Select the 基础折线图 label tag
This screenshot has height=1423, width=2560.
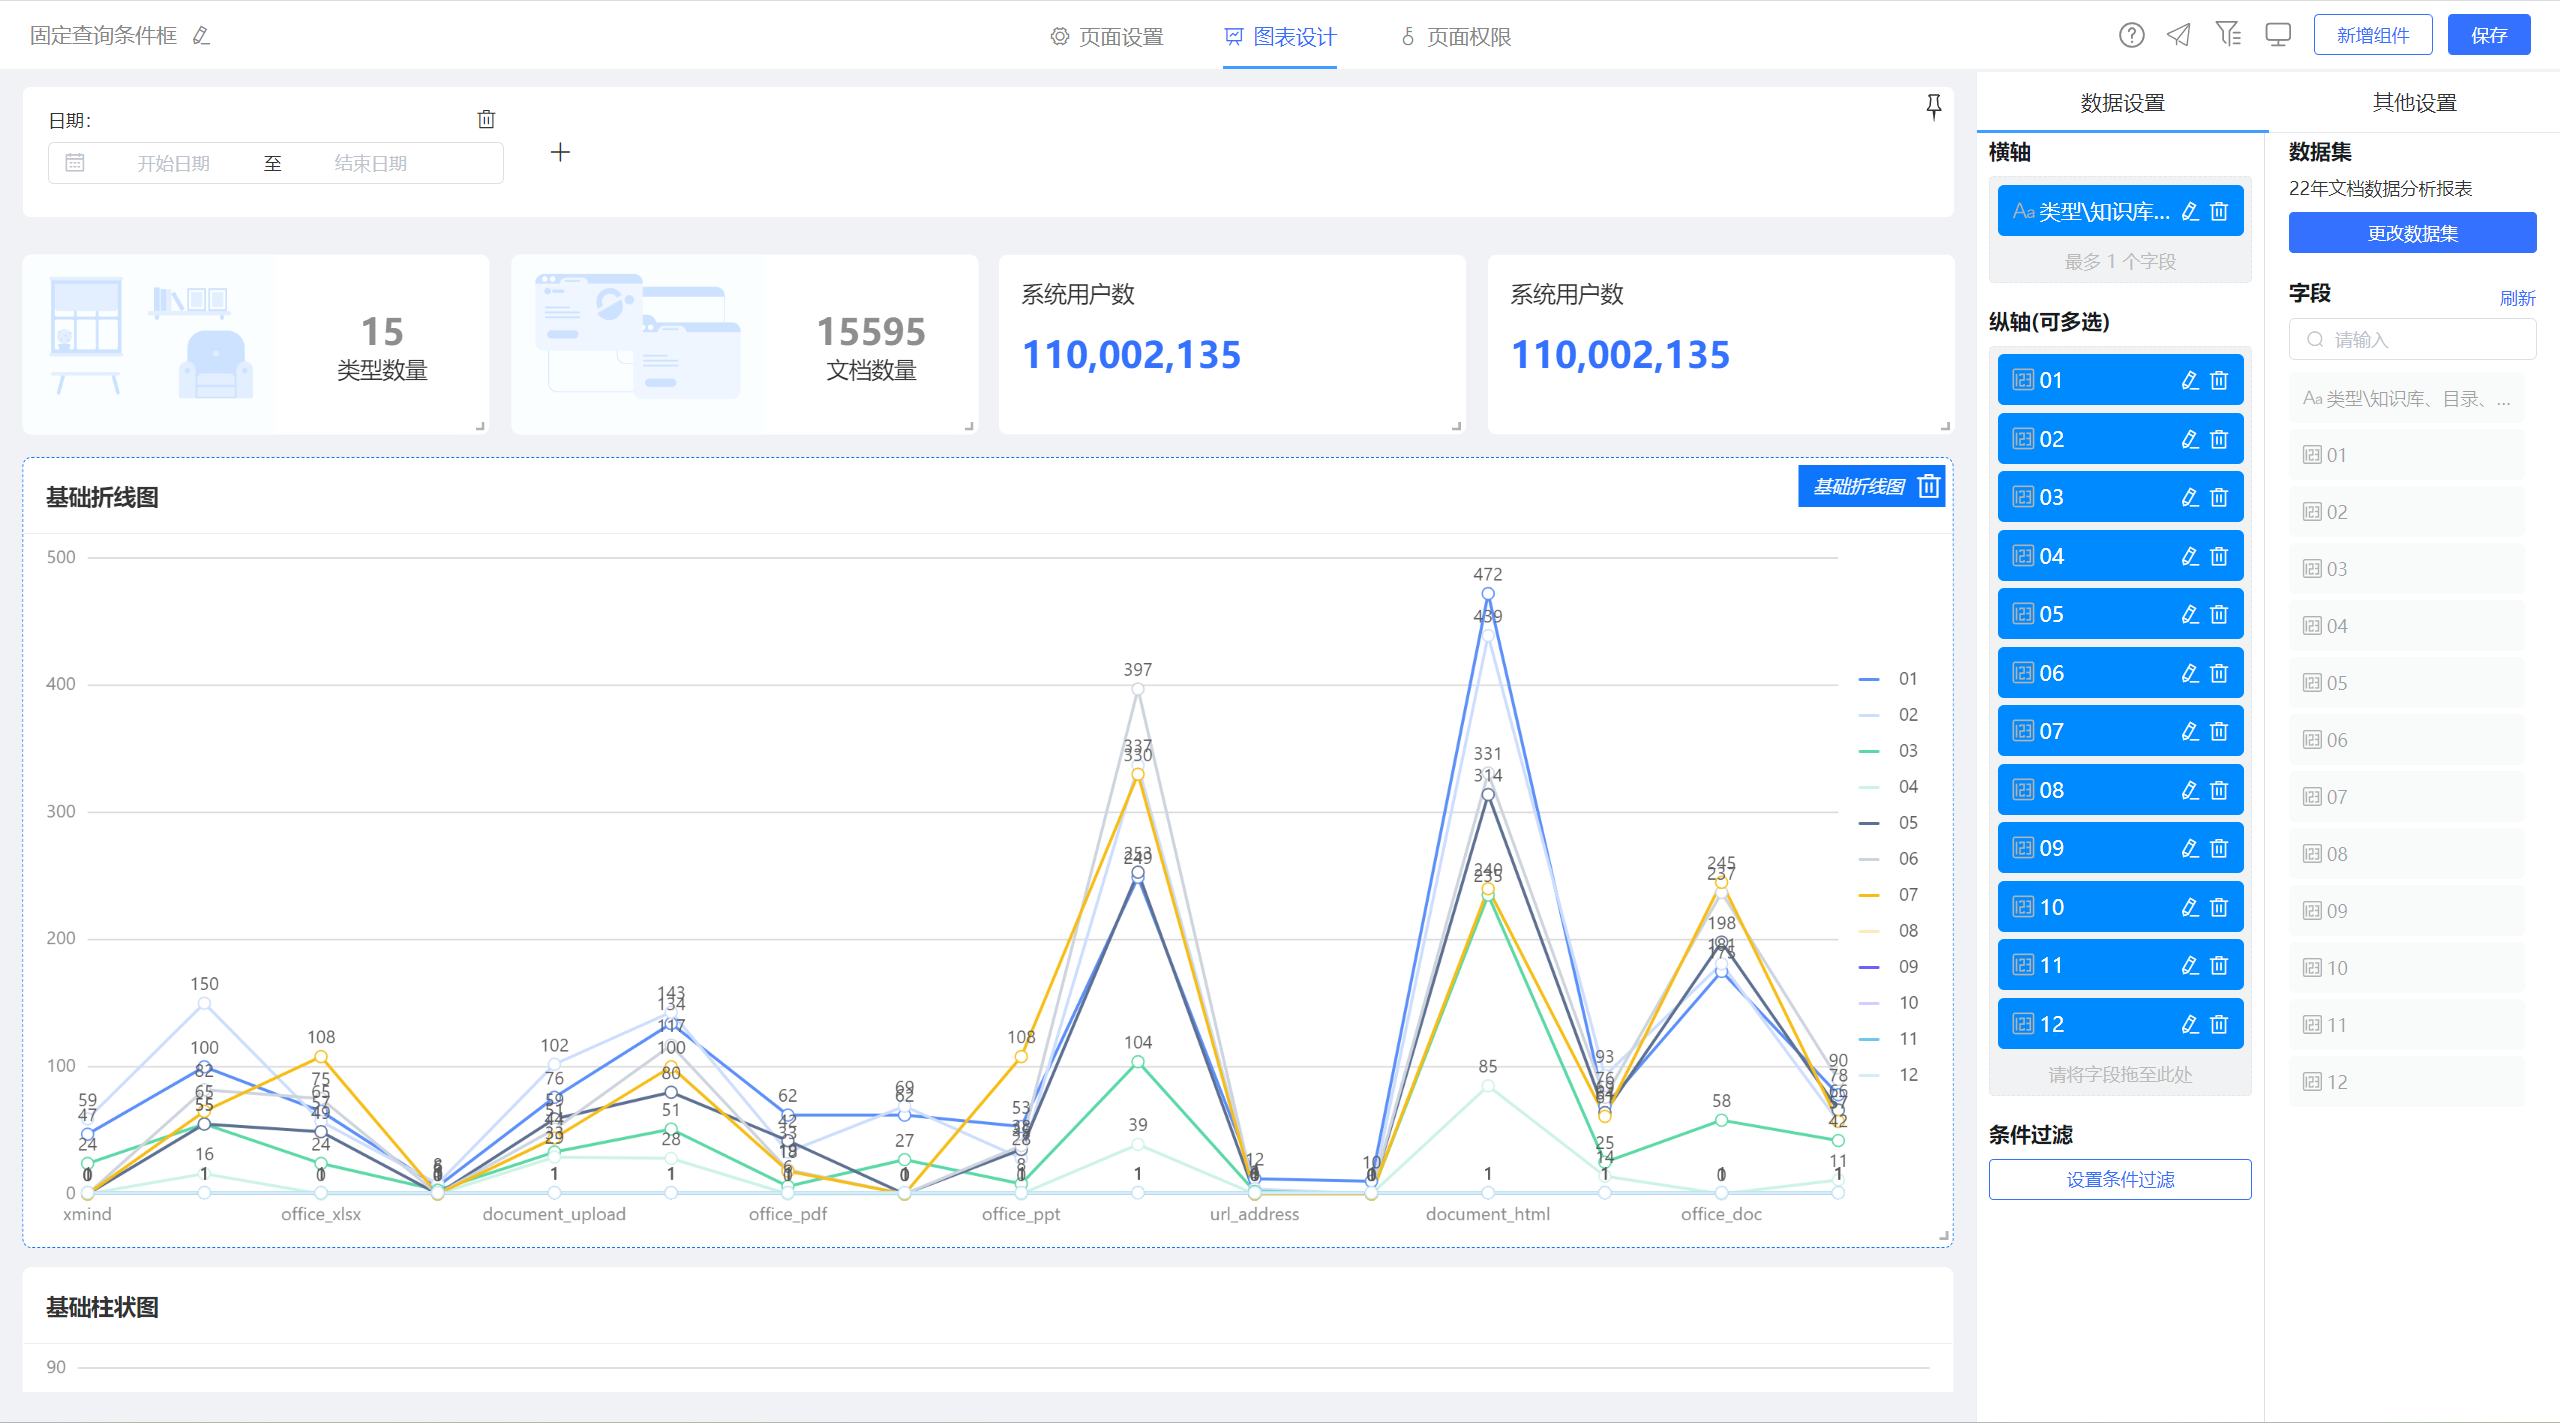click(x=1859, y=486)
